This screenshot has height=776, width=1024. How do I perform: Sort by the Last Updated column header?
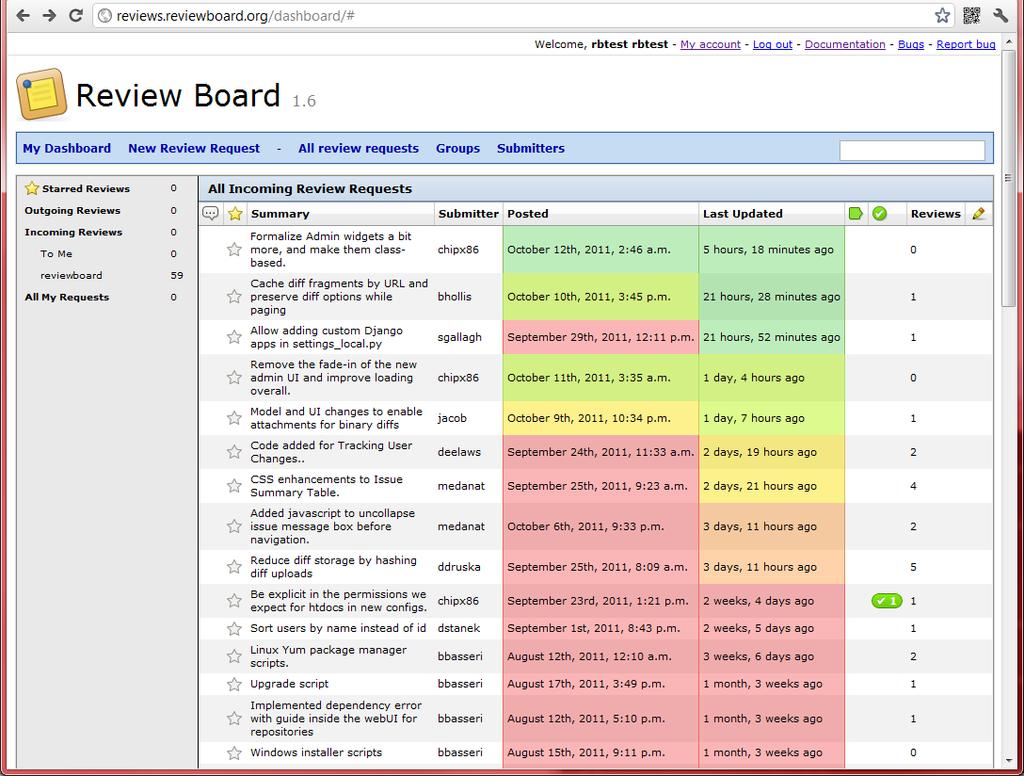[x=743, y=214]
